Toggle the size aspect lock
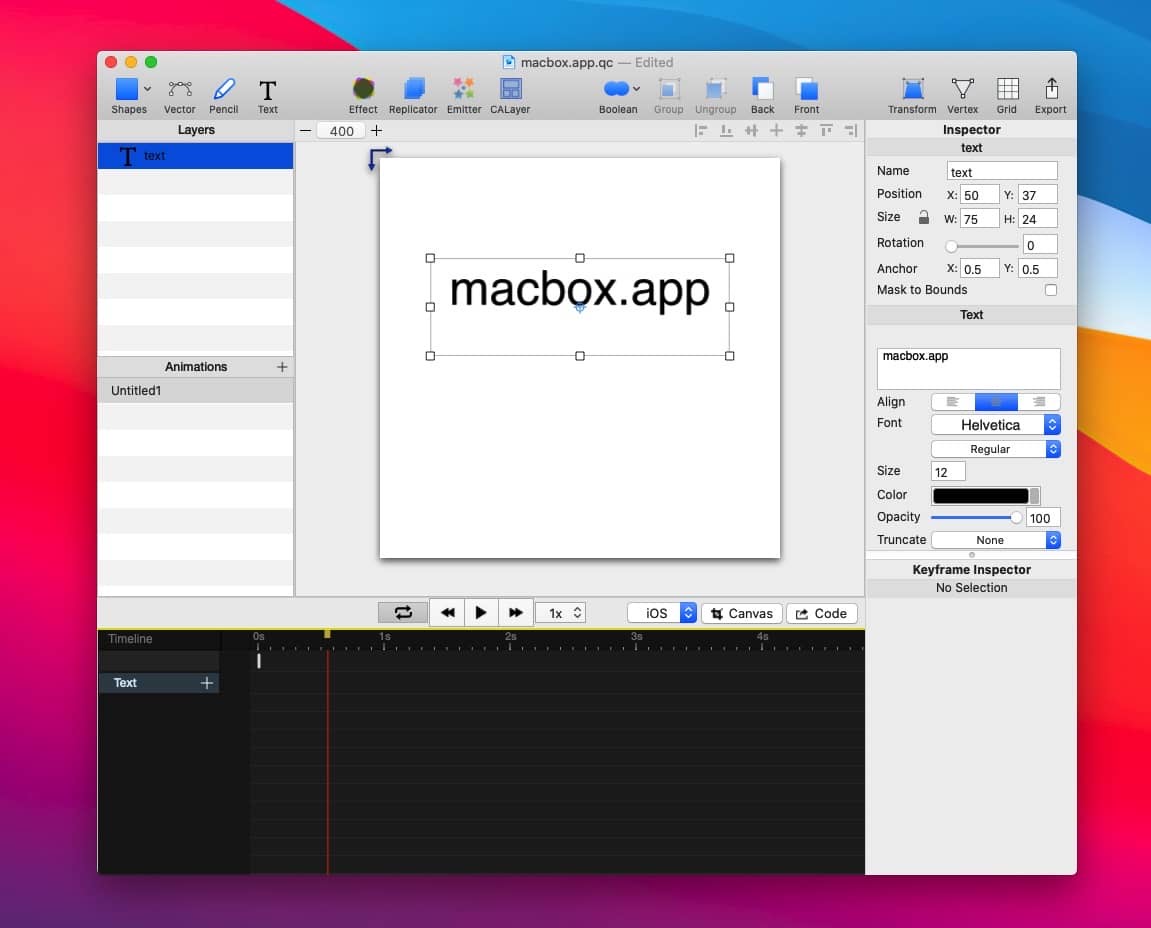 coord(923,218)
